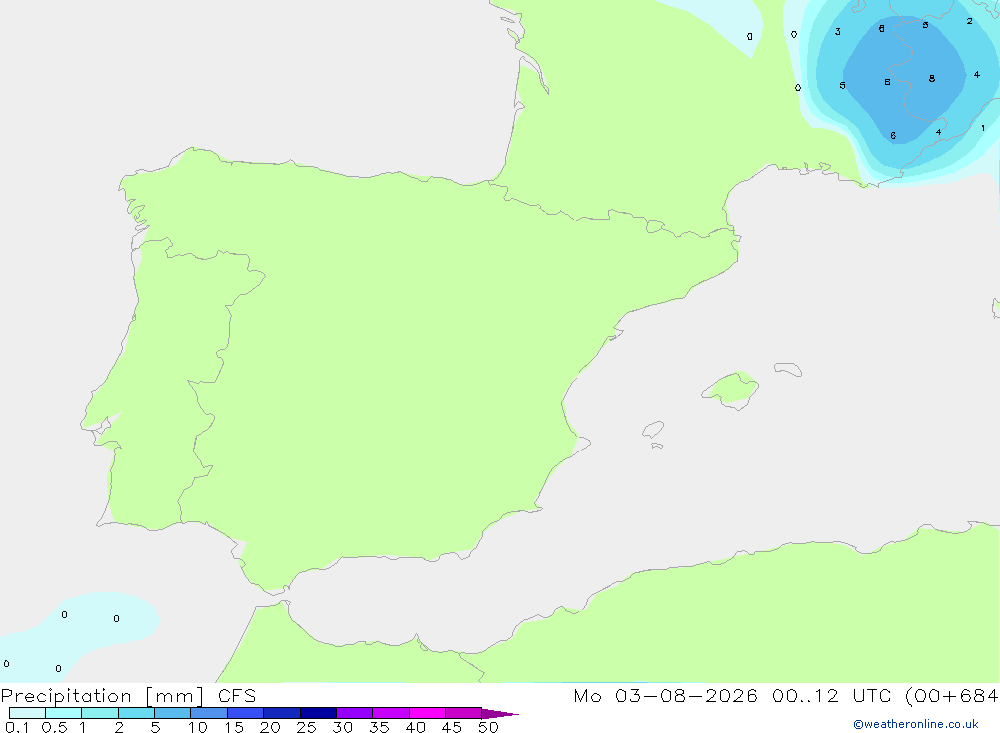Select the 5–10 mm legend color box
The height and width of the screenshot is (733, 1000).
tap(172, 713)
